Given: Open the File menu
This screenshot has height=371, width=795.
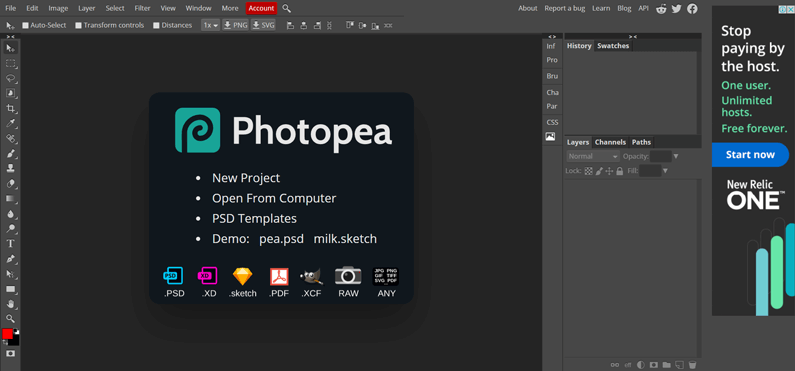Looking at the screenshot, I should 10,8.
